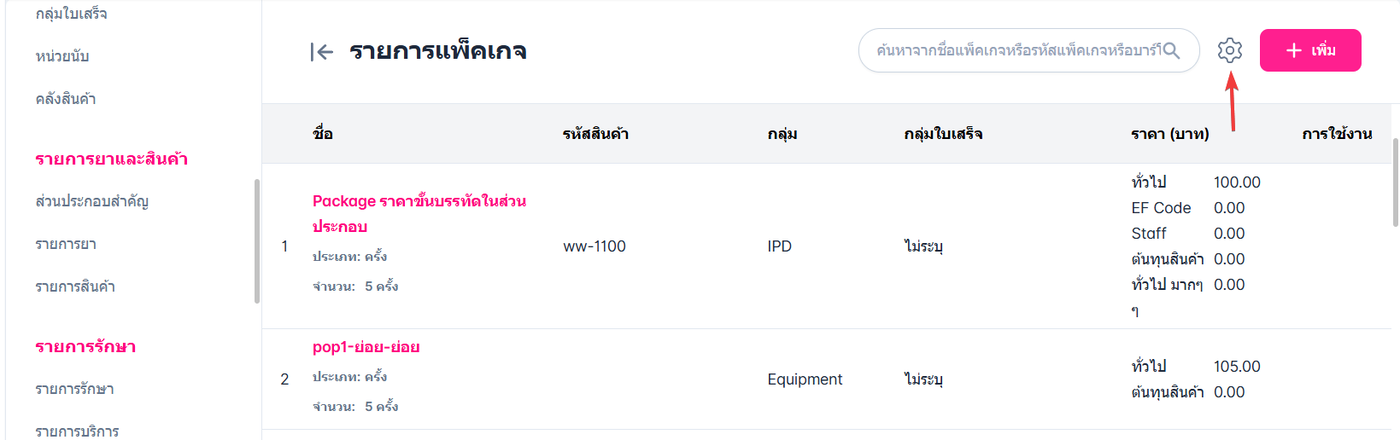Viewport: 1400px width, 440px height.
Task: Open the pop1-ย่อย-ย่อย package link
Action: pos(366,347)
